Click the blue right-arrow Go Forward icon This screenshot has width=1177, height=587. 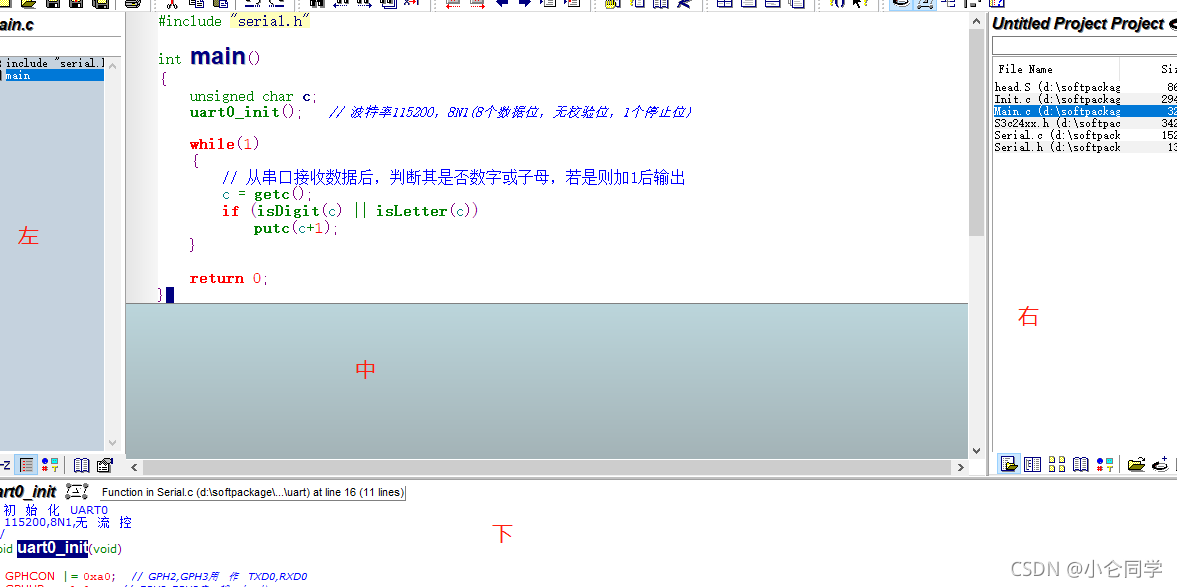click(525, 4)
